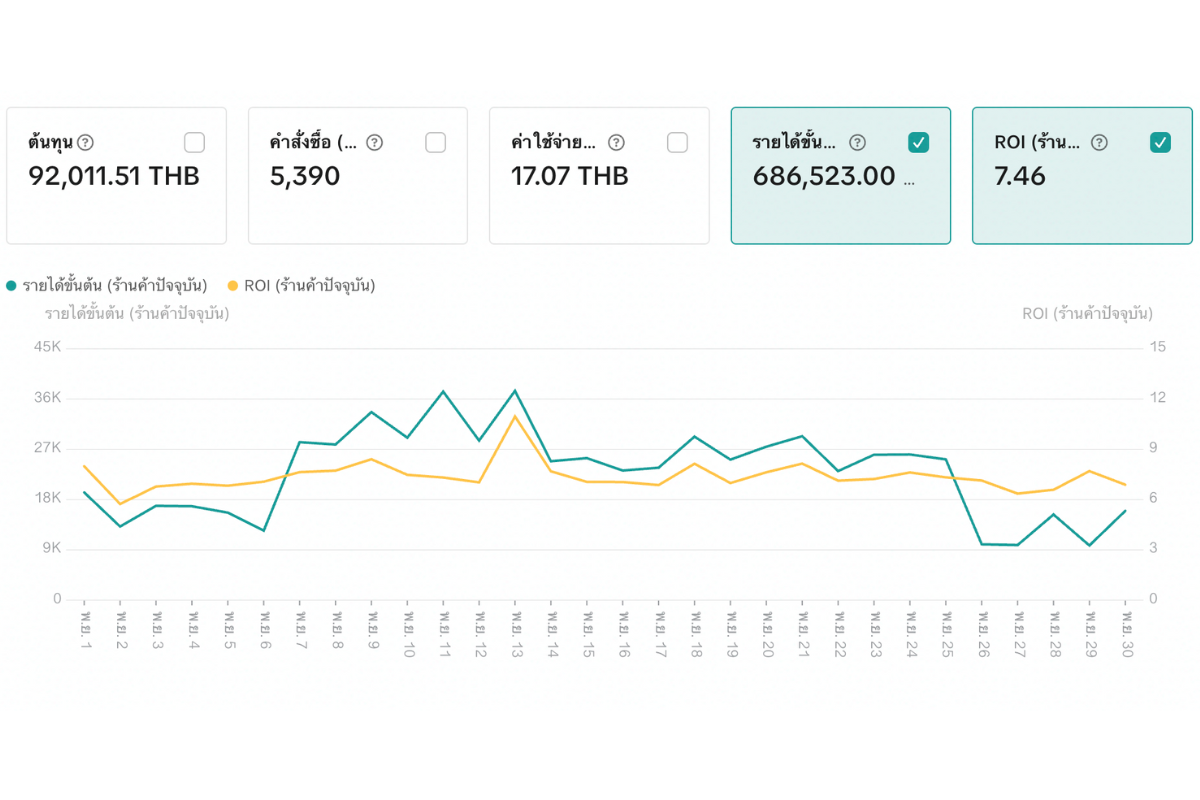
Task: Open the help tooltip beside คำสั่งซื้อ
Action: (x=374, y=143)
